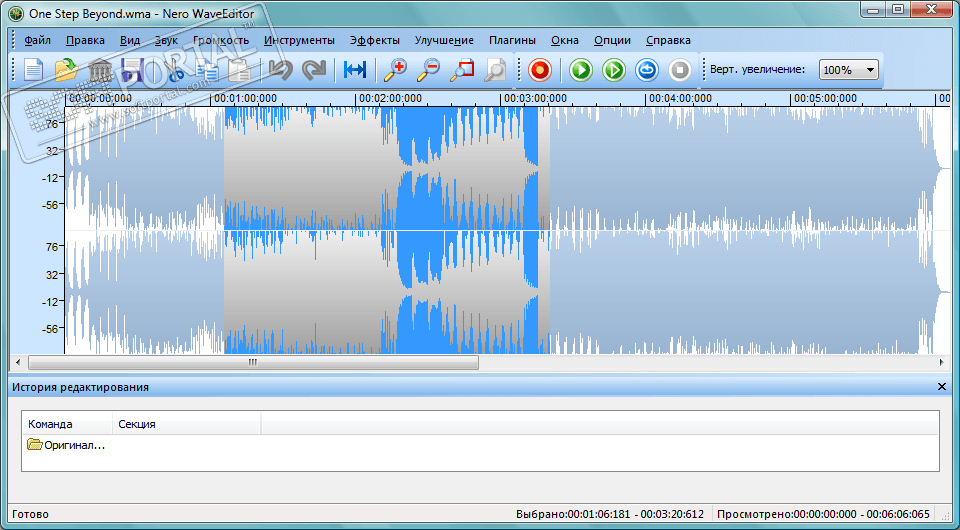Open the Улучшение menu
The height and width of the screenshot is (530, 960).
click(444, 40)
